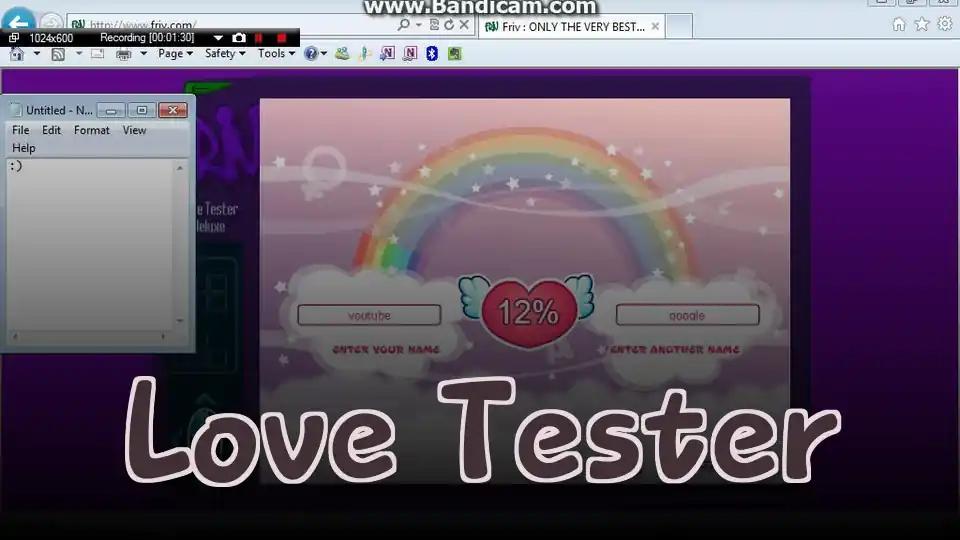Open Notepad File menu

pos(20,130)
